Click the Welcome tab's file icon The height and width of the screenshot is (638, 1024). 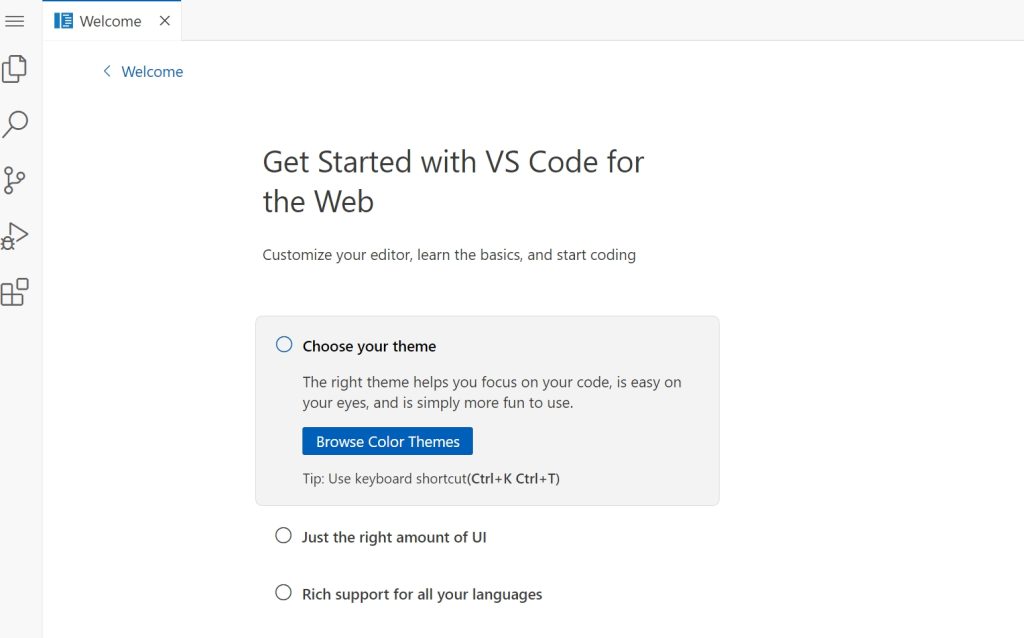pos(64,21)
